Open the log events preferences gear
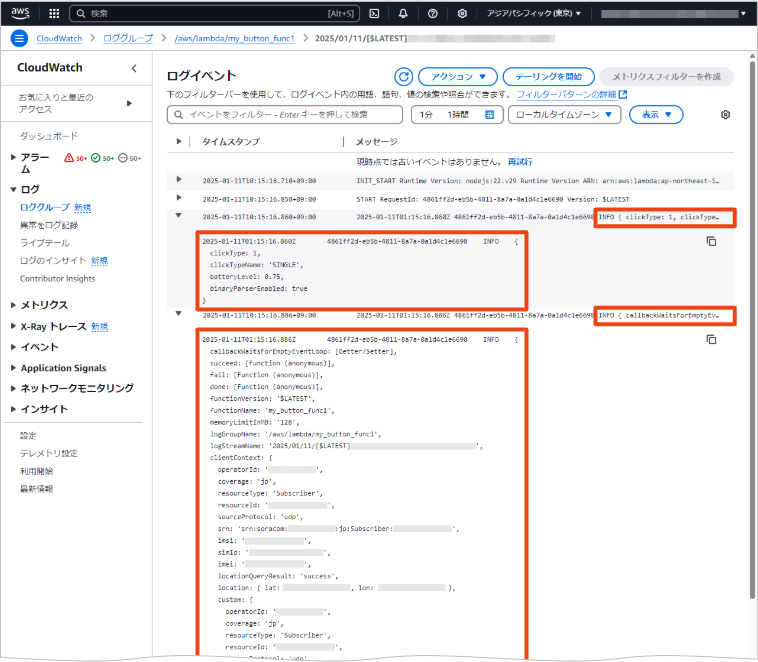The width and height of the screenshot is (758, 662). (725, 115)
